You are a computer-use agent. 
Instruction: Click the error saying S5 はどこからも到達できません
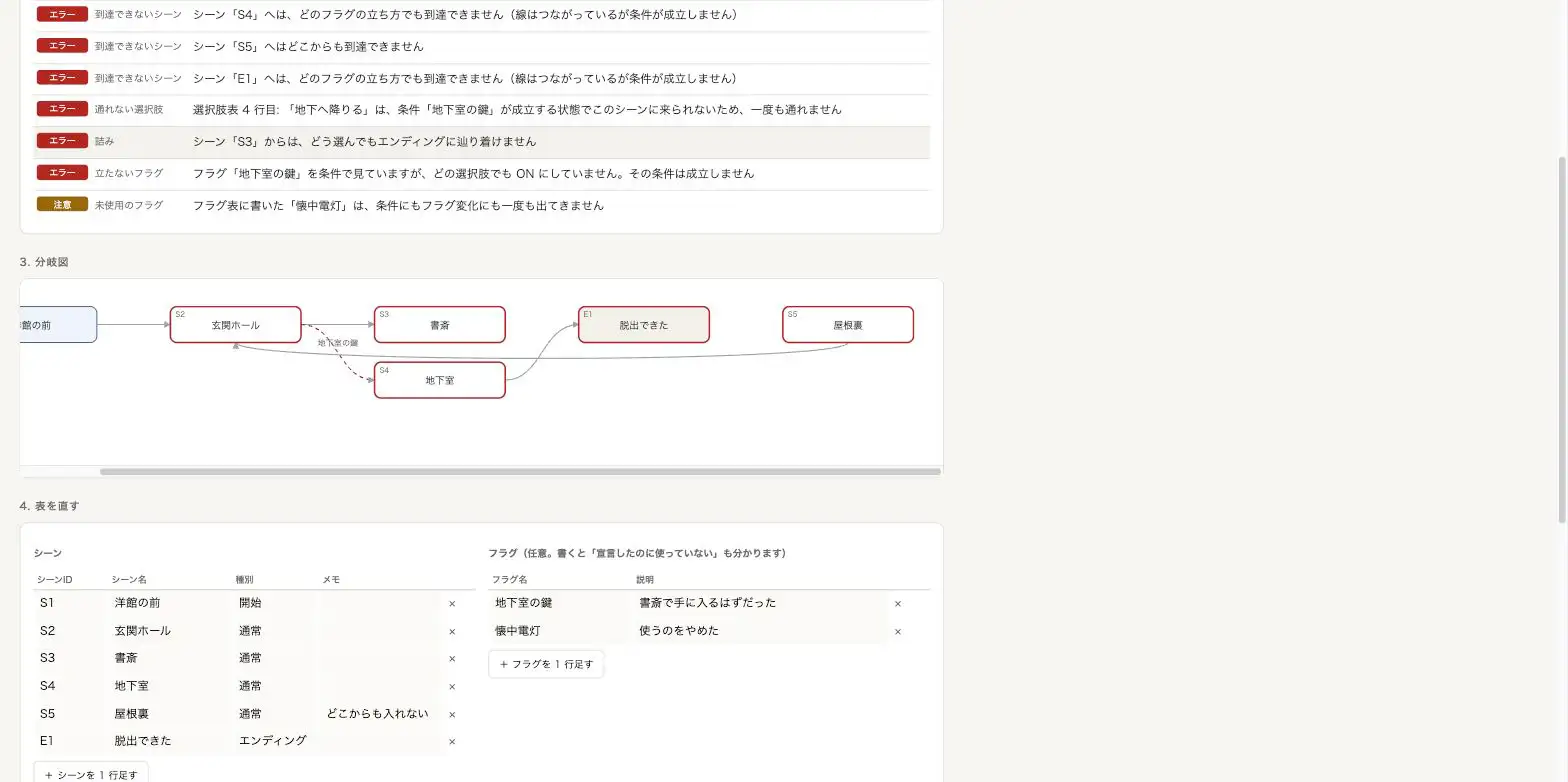point(482,47)
